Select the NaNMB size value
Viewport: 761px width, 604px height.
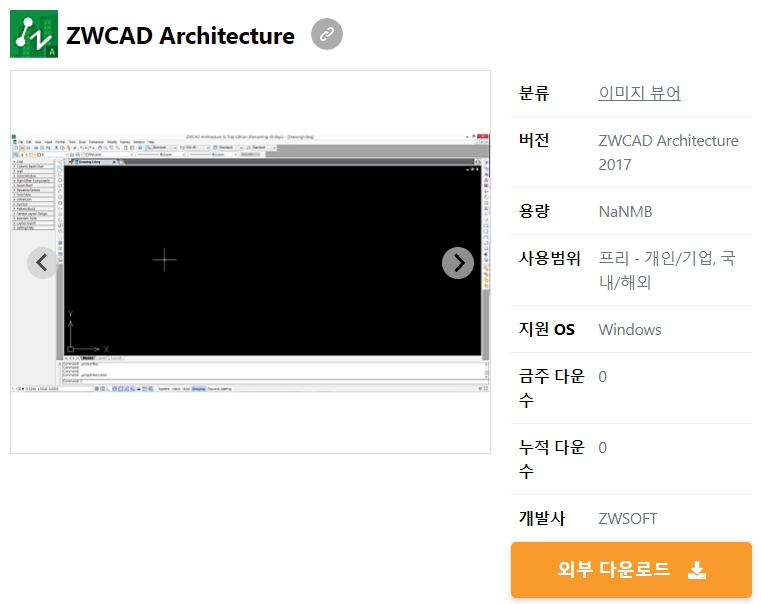point(625,212)
